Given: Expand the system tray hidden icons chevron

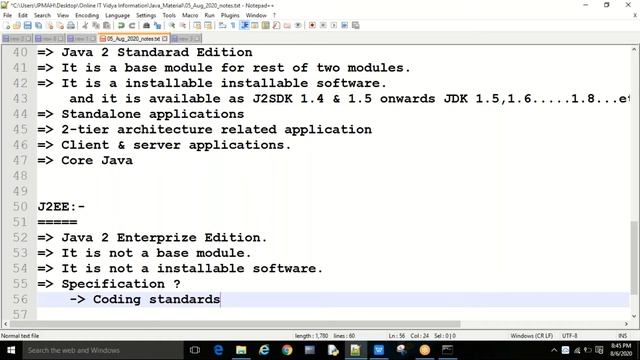Looking at the screenshot, I should [554, 350].
